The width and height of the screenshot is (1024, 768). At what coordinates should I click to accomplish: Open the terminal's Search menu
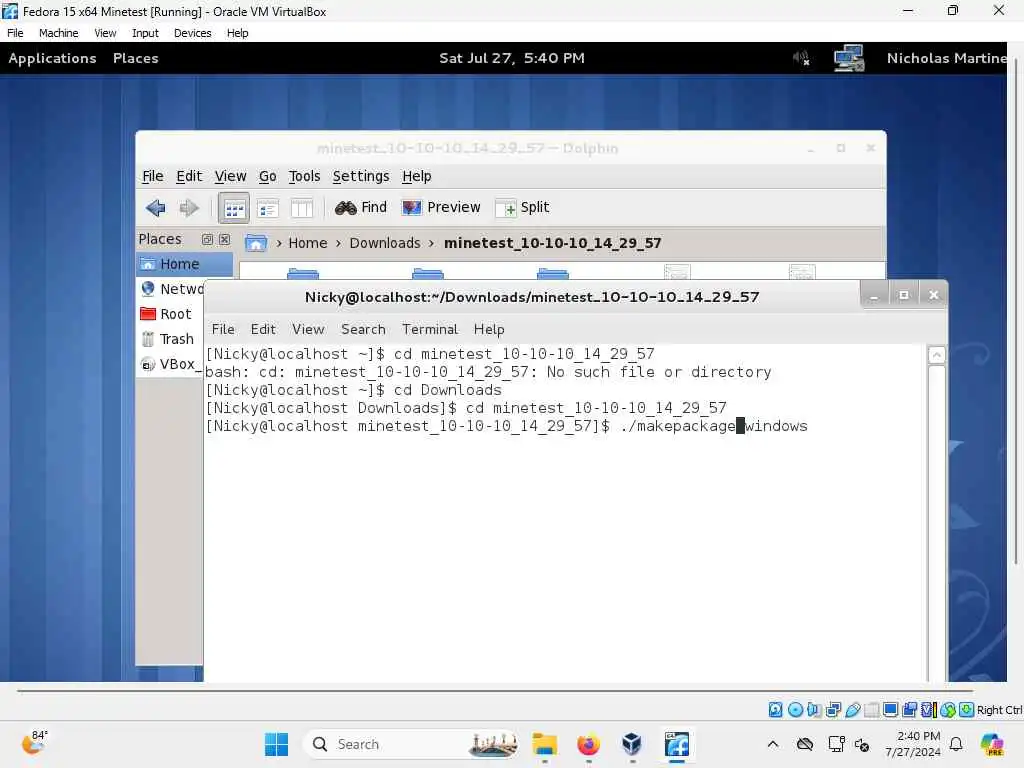click(x=363, y=329)
